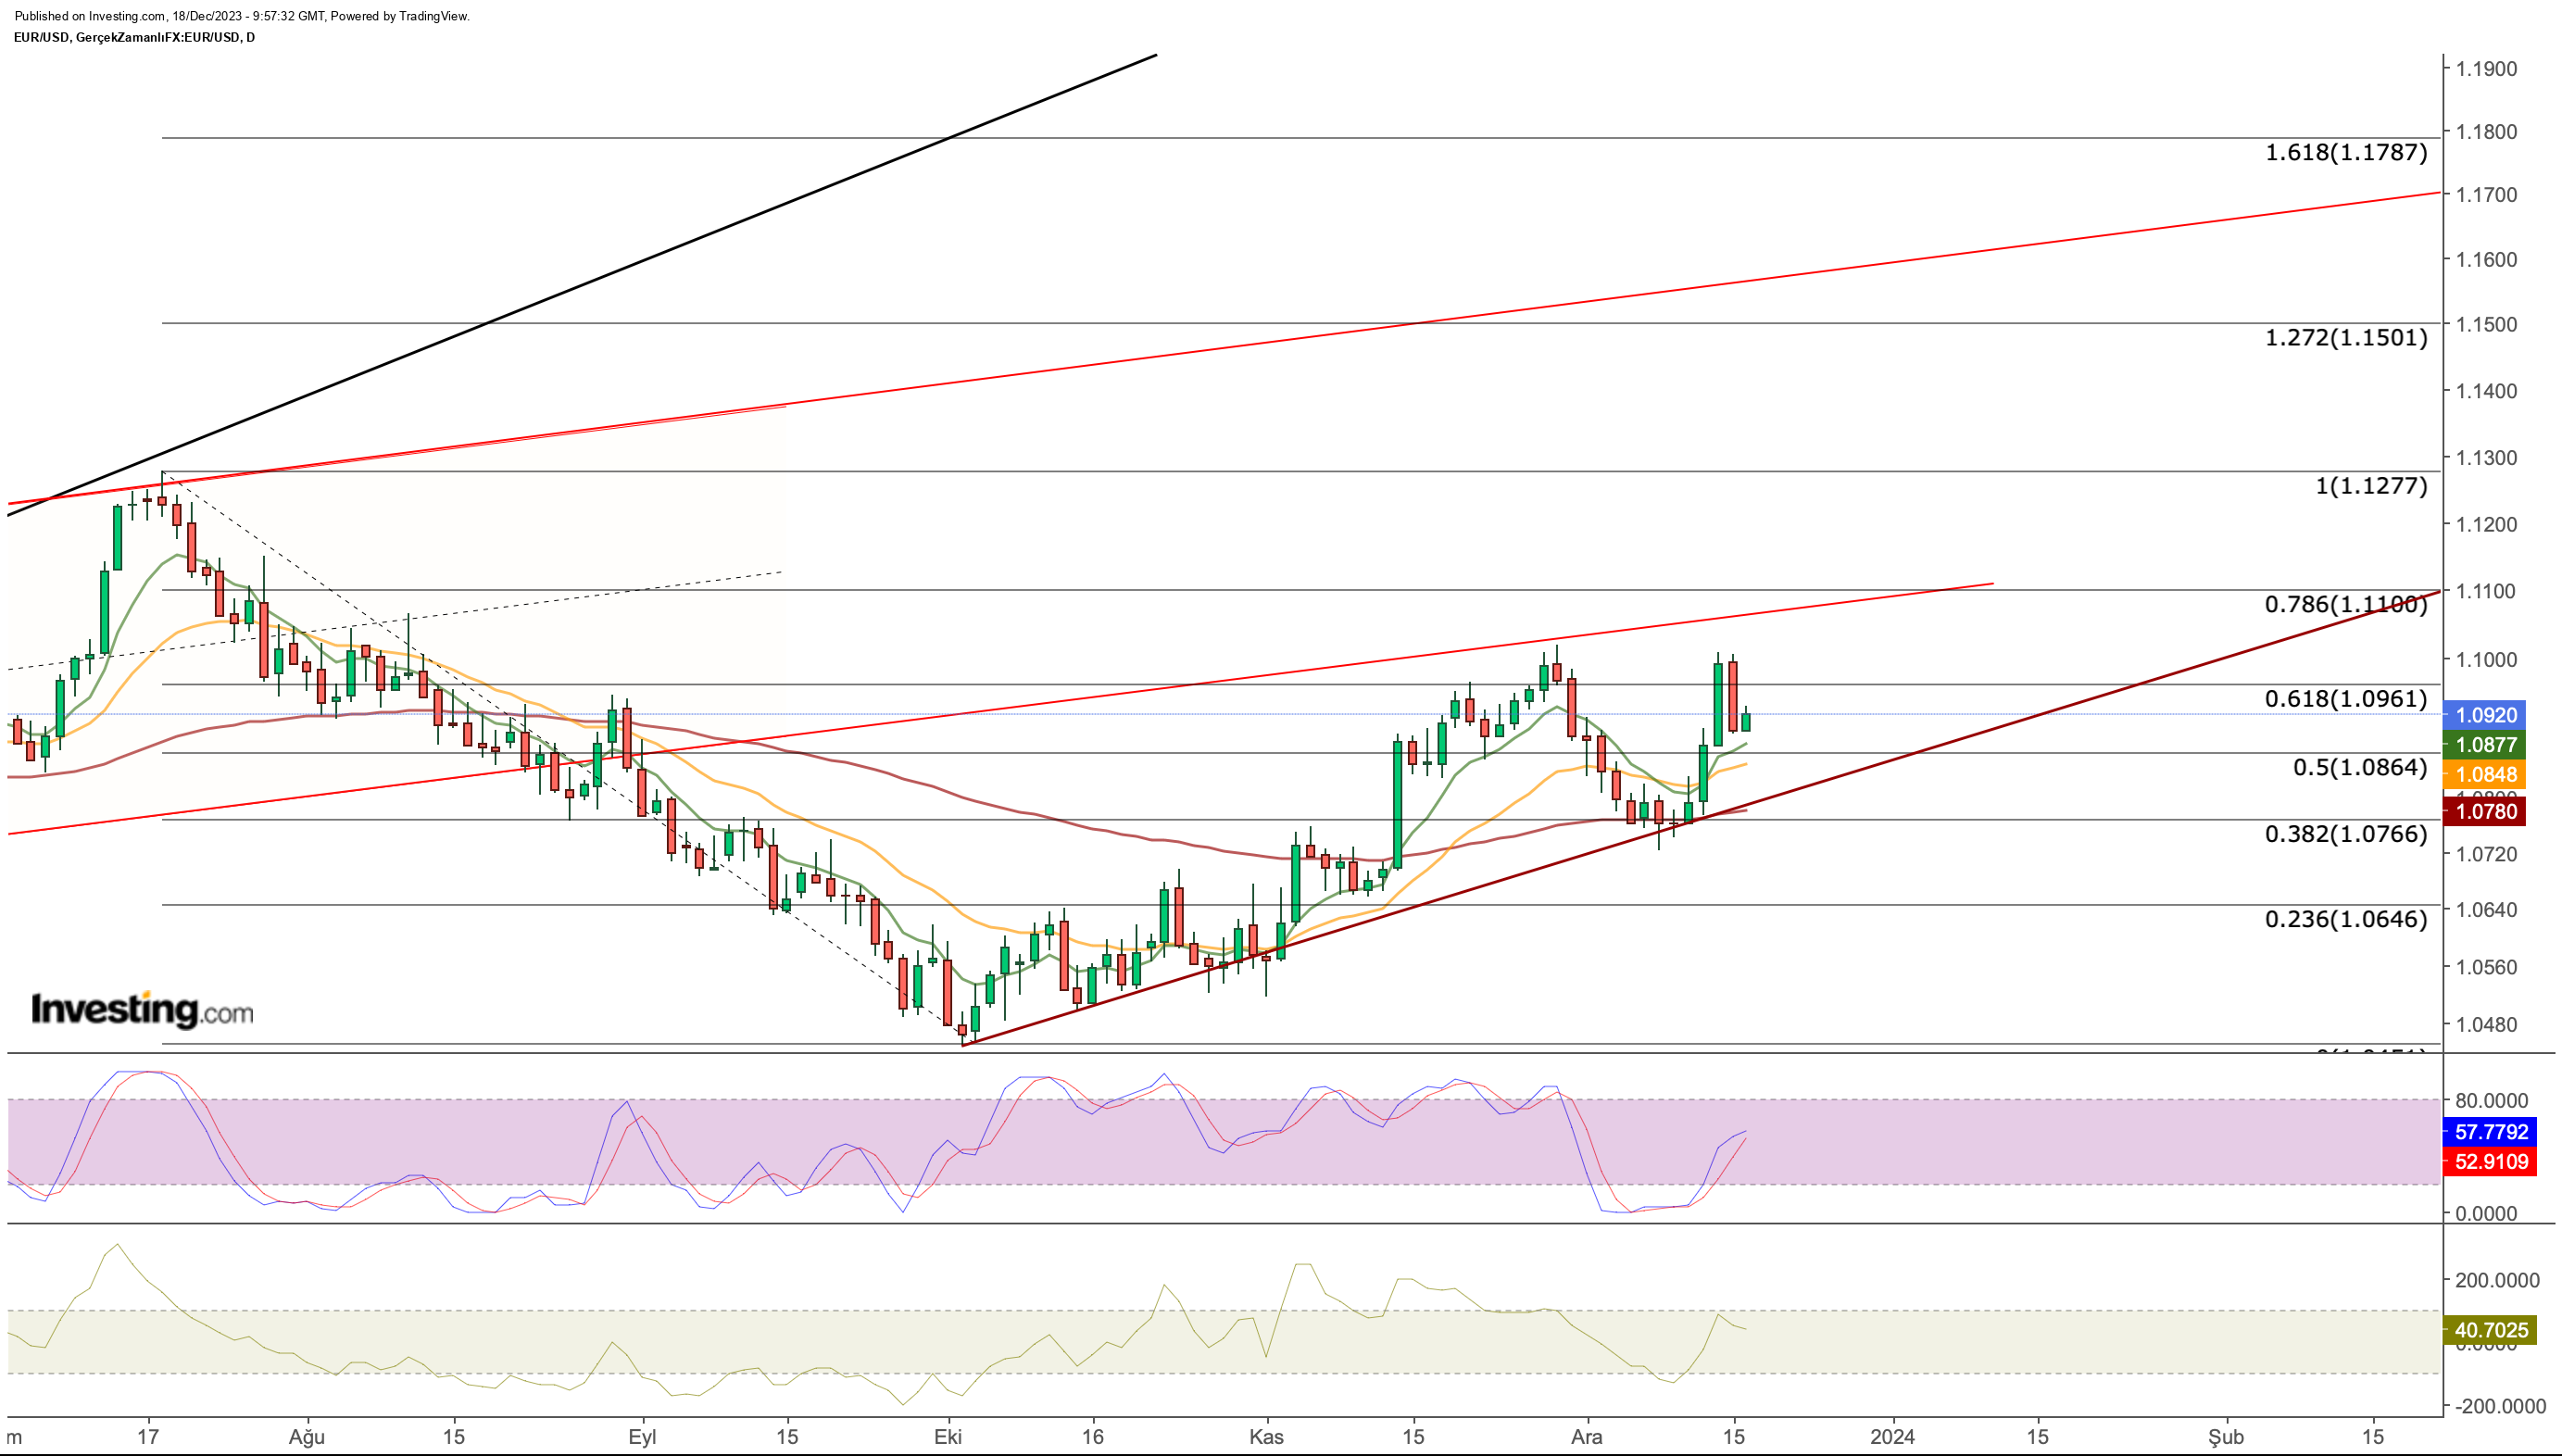Click the 1.0480 price axis label
Viewport: 2562px width, 1456px height.
click(x=2486, y=1025)
